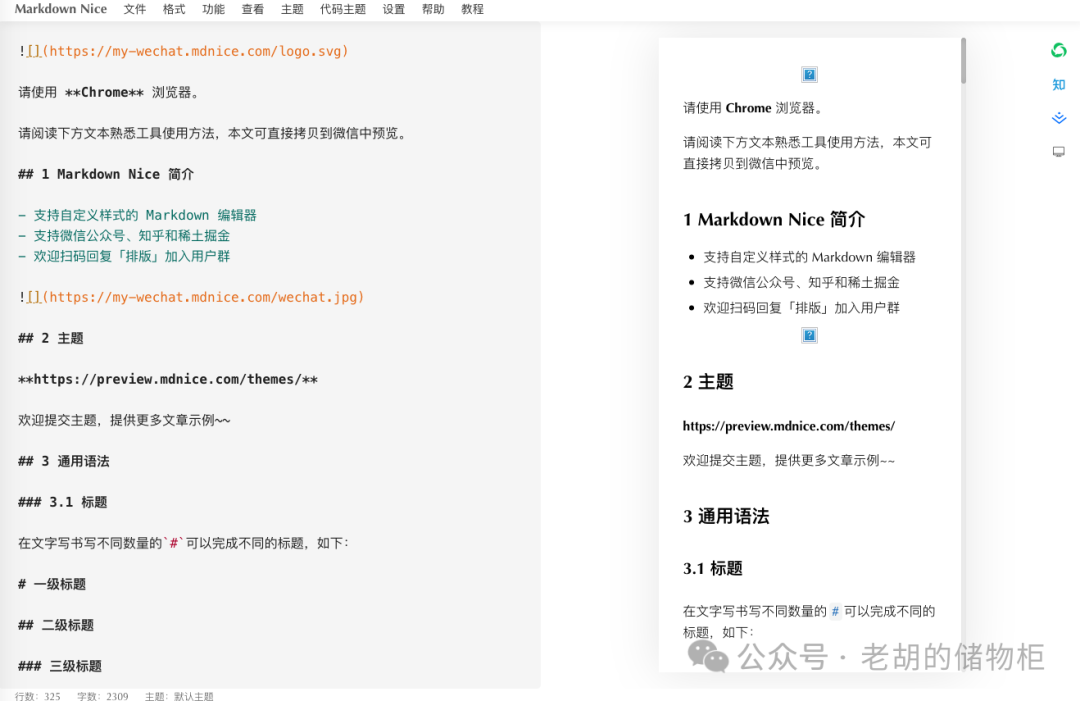Click editor line '请使用 **Chrome** 浏览器。'
The height and width of the screenshot is (701, 1080).
coord(110,92)
